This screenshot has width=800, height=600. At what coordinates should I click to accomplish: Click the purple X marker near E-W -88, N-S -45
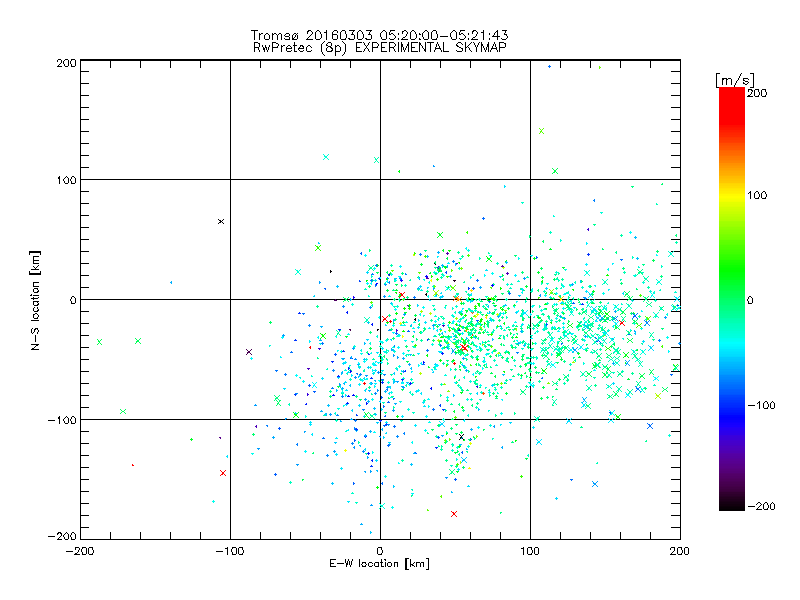point(249,352)
